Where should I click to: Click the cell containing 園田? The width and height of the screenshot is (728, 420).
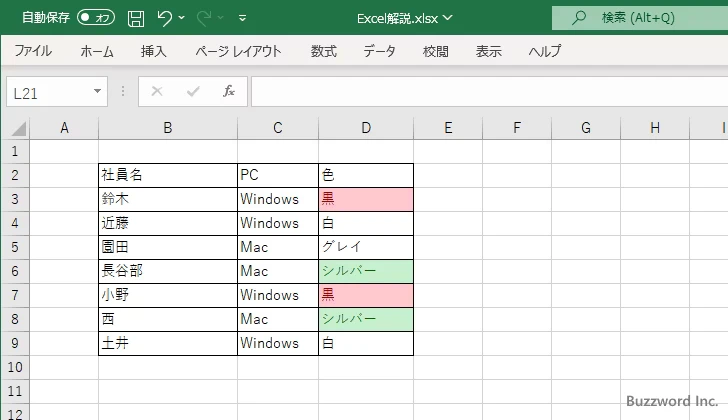(168, 247)
